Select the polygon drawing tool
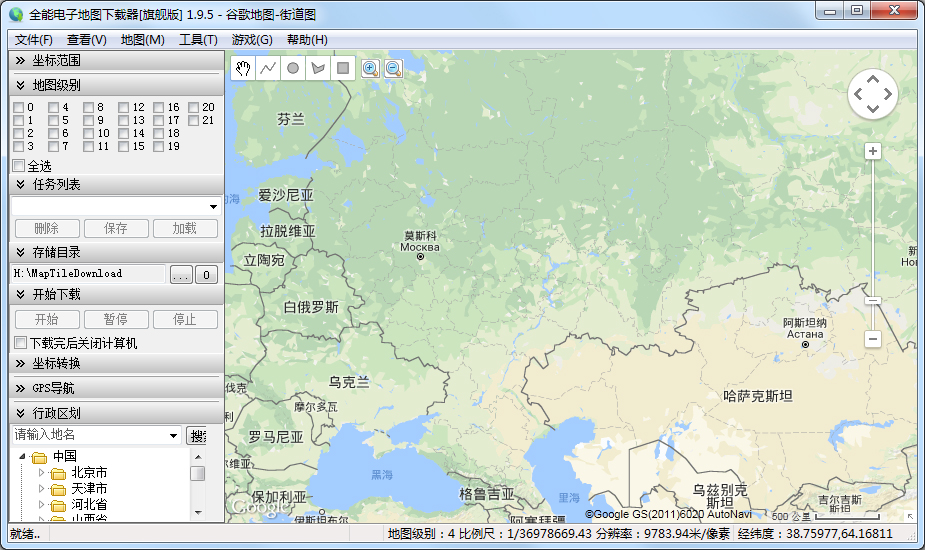This screenshot has width=925, height=550. tap(318, 68)
